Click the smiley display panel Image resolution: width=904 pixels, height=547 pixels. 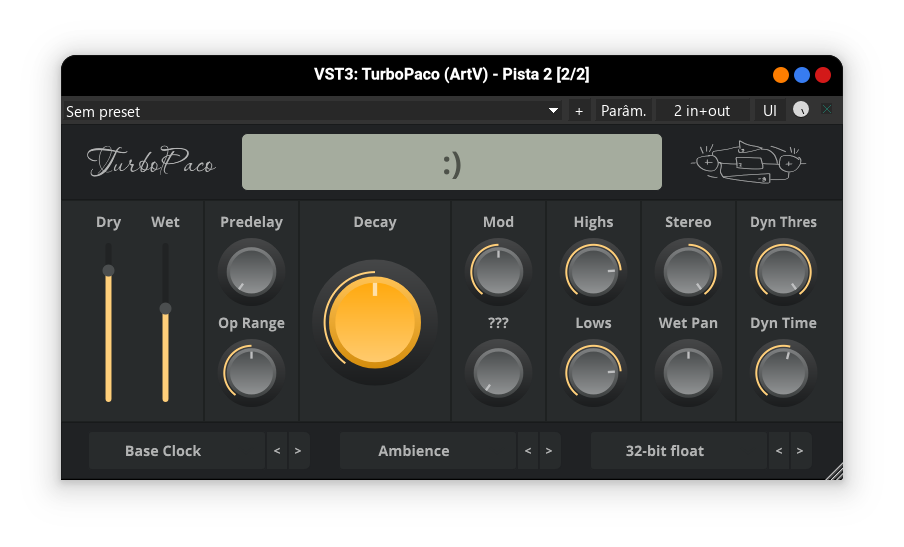click(451, 162)
